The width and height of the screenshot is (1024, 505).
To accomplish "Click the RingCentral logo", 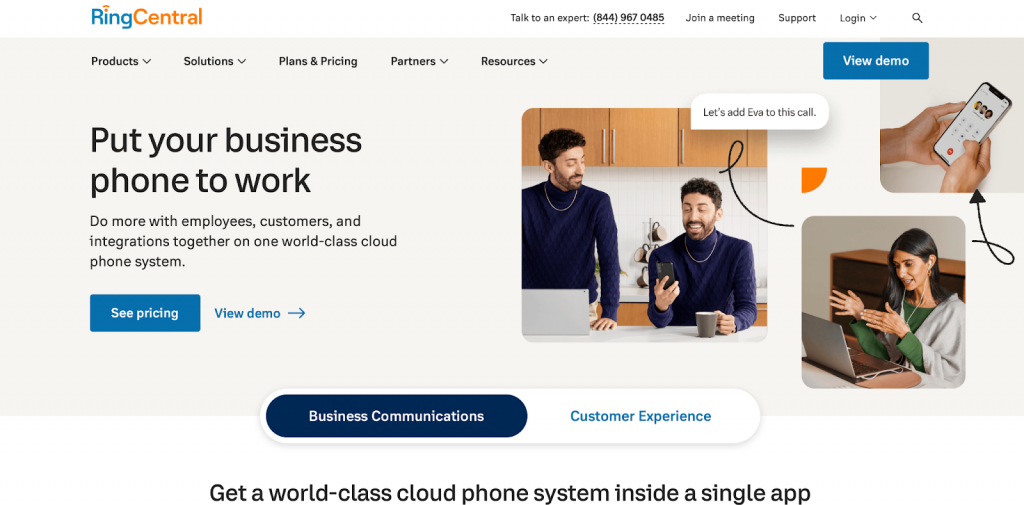I will 147,16.
